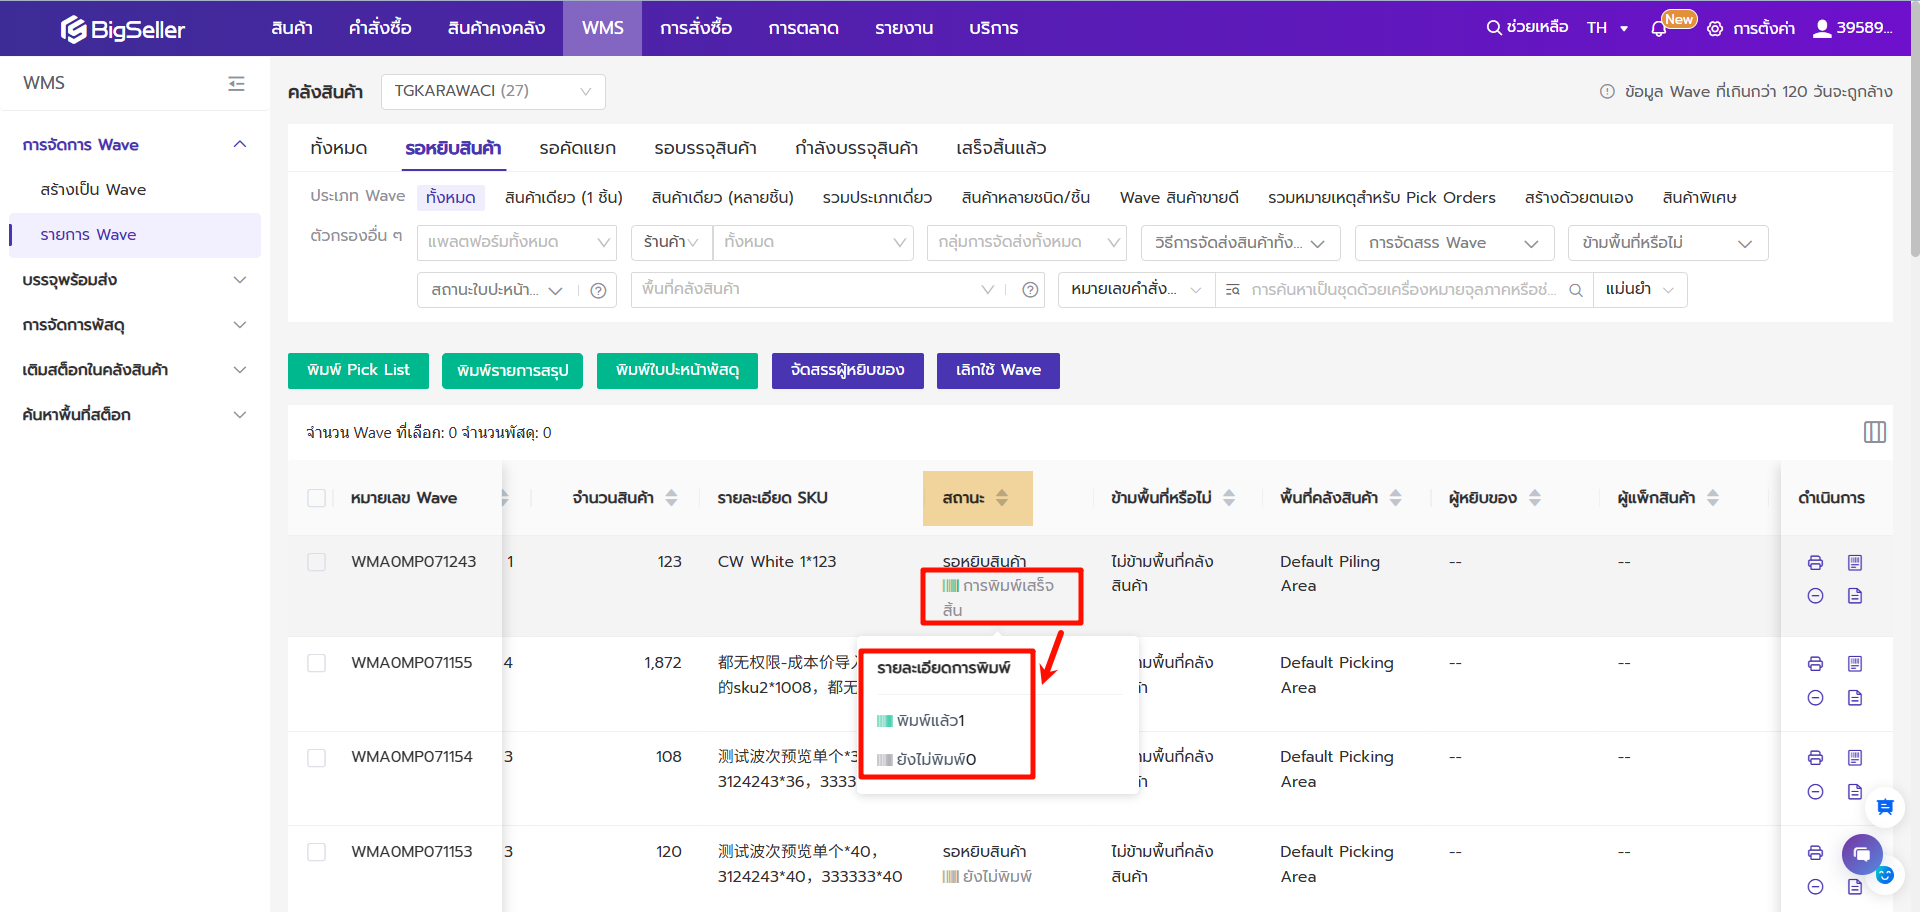
Task: Collapse the WMS sidebar menu icon
Action: pyautogui.click(x=236, y=84)
